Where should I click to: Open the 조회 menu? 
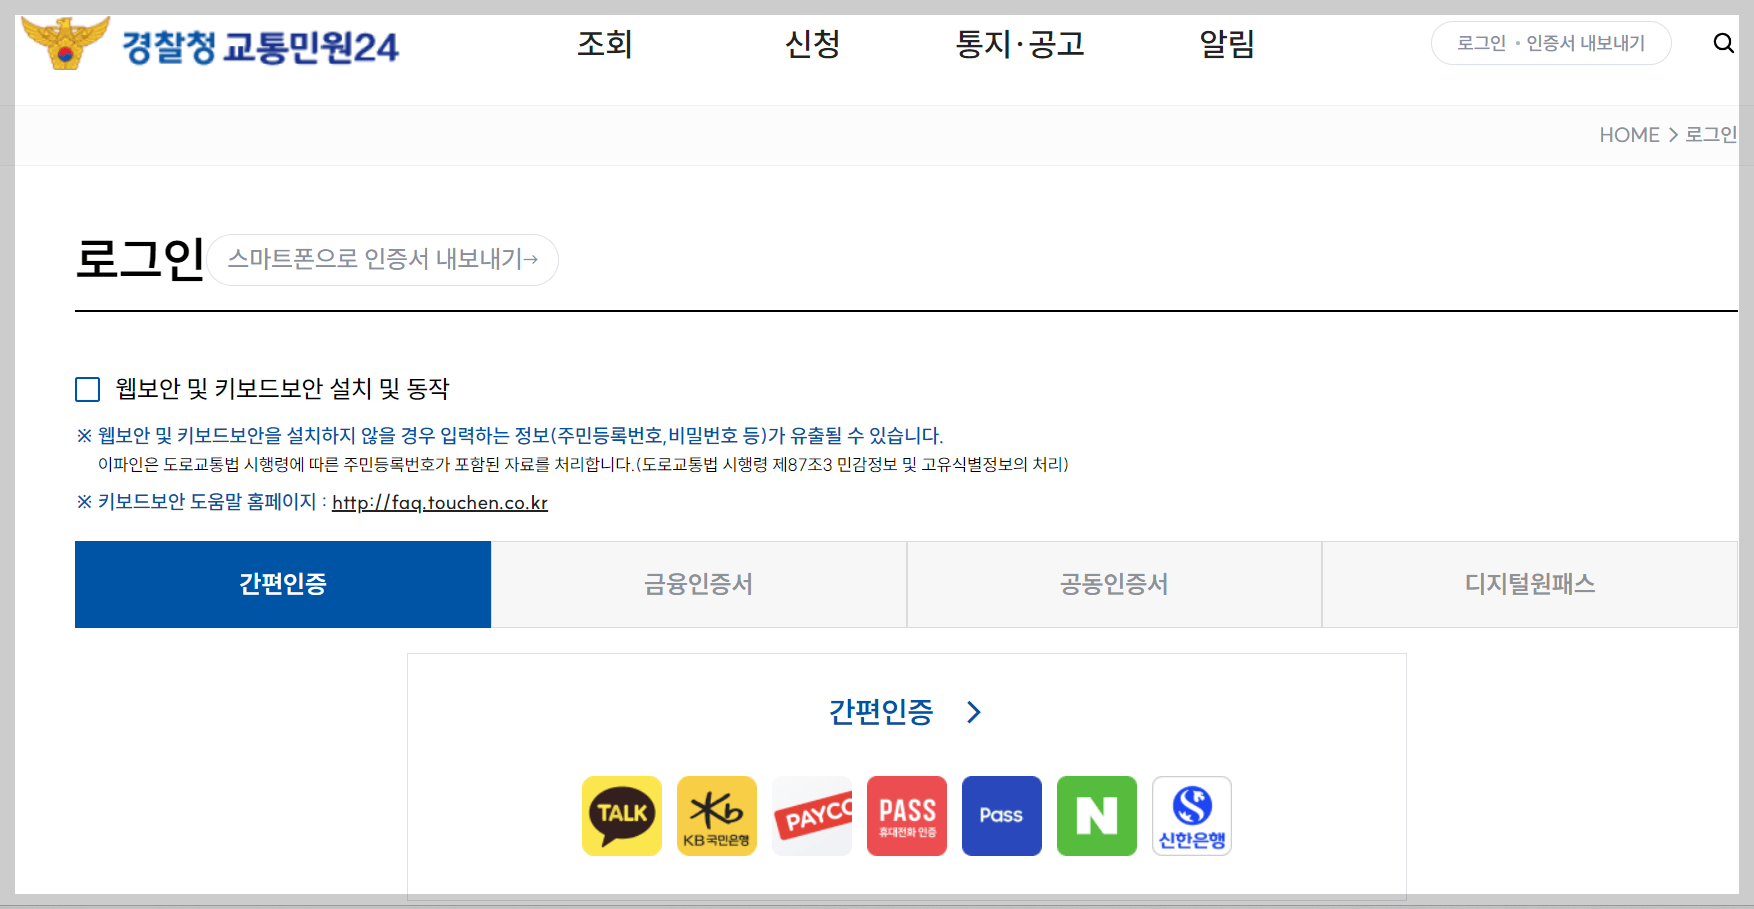coord(603,45)
